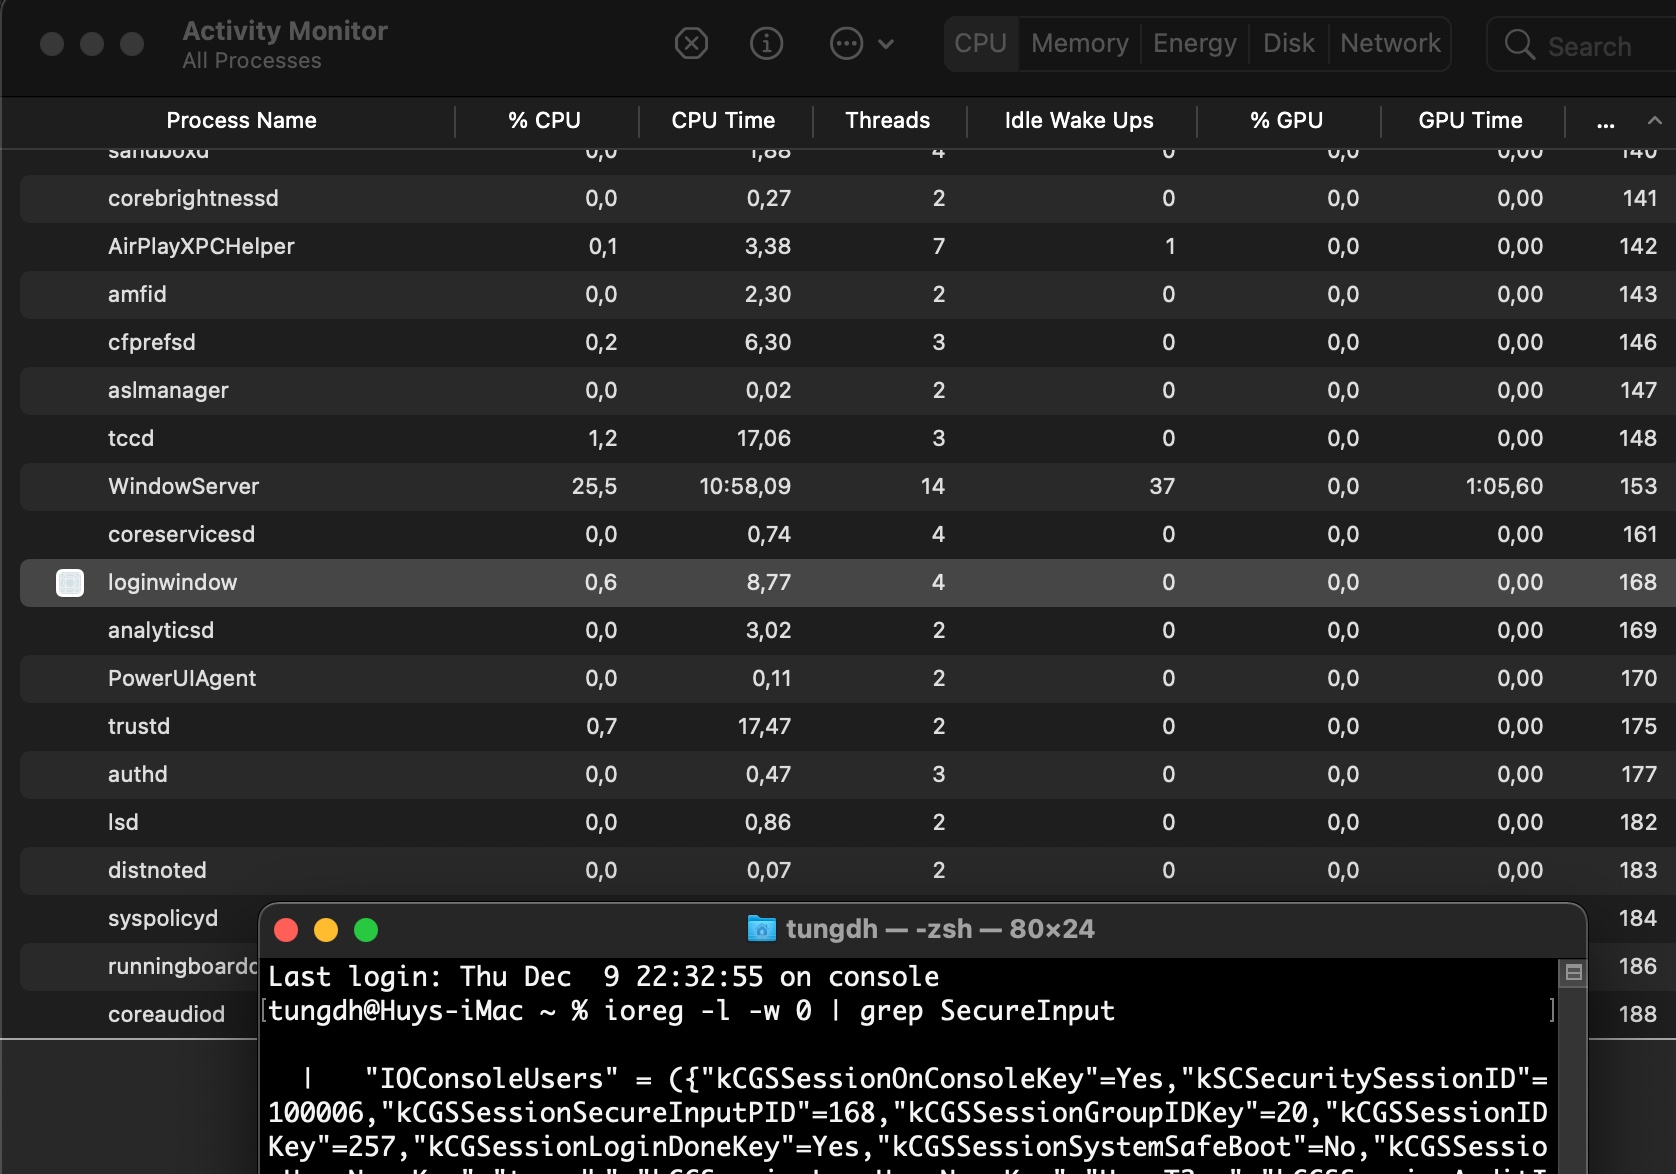
Task: Click trustd CPU Time 17,47
Action: 764,726
